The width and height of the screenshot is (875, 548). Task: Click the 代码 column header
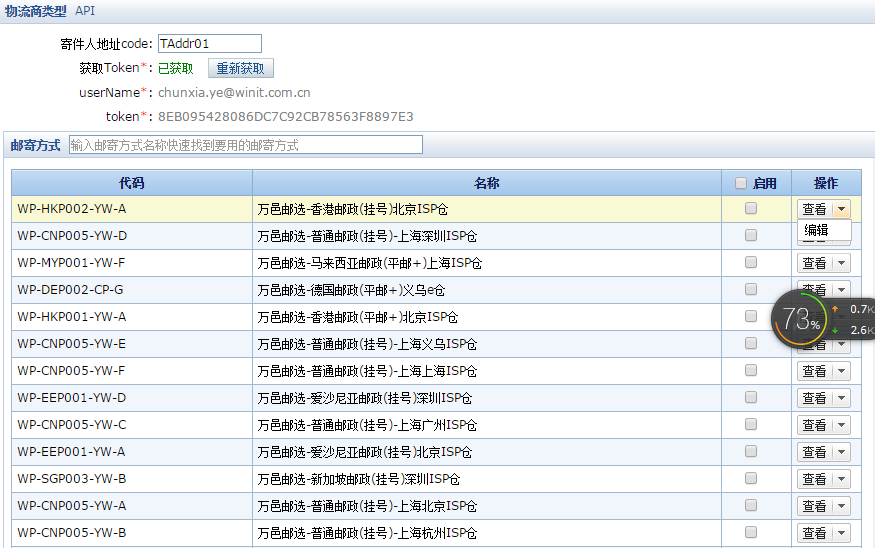tap(132, 183)
